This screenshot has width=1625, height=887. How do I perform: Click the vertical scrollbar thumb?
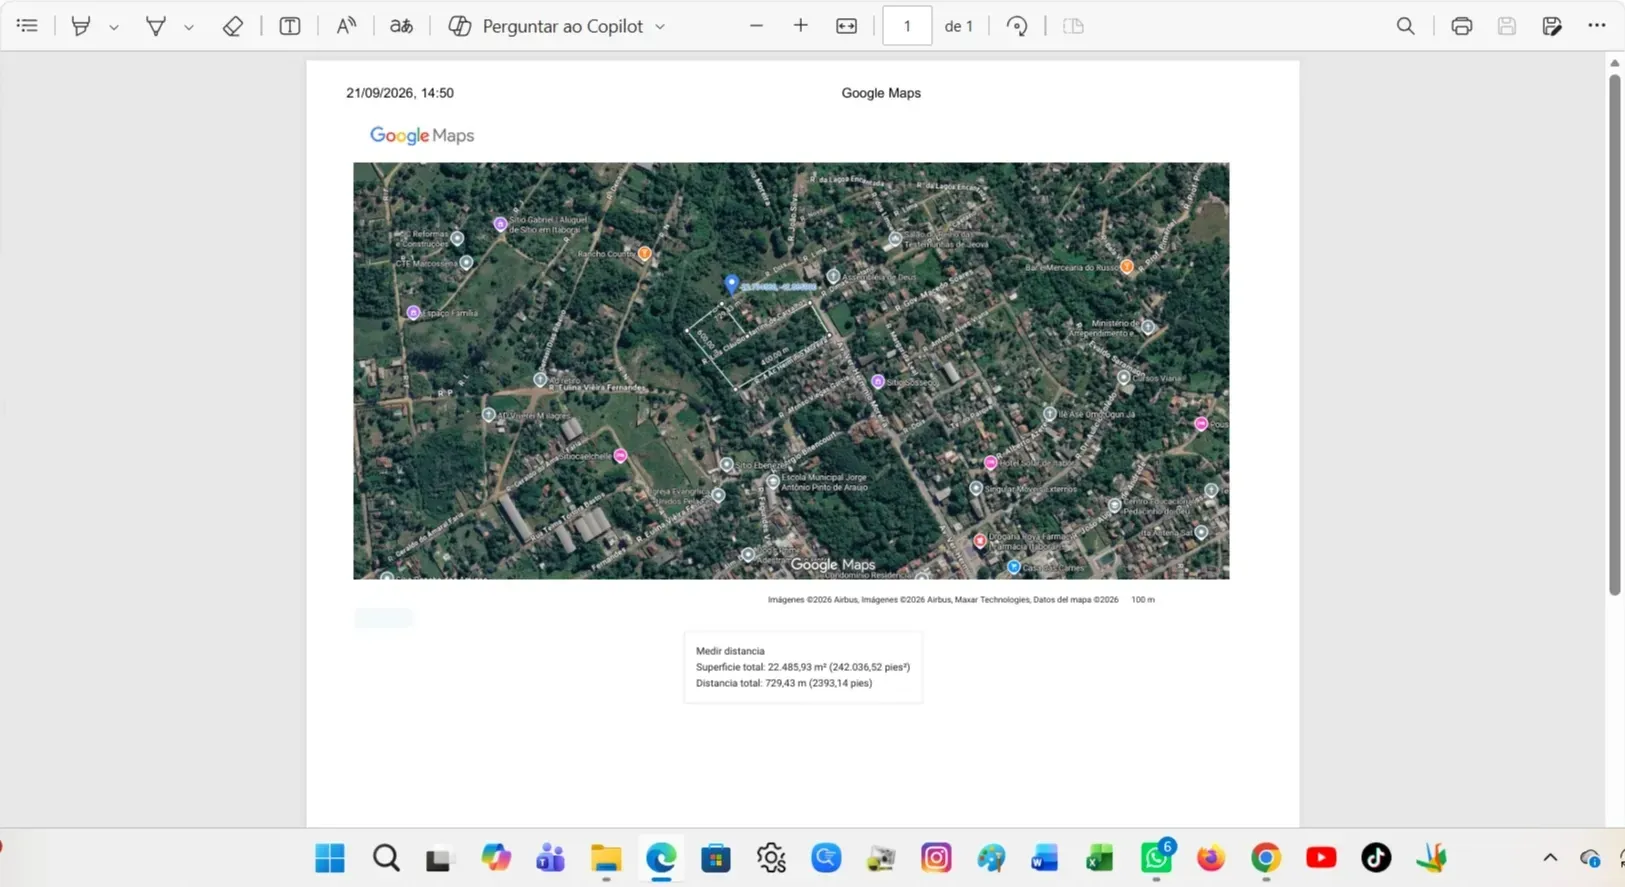tap(1615, 335)
